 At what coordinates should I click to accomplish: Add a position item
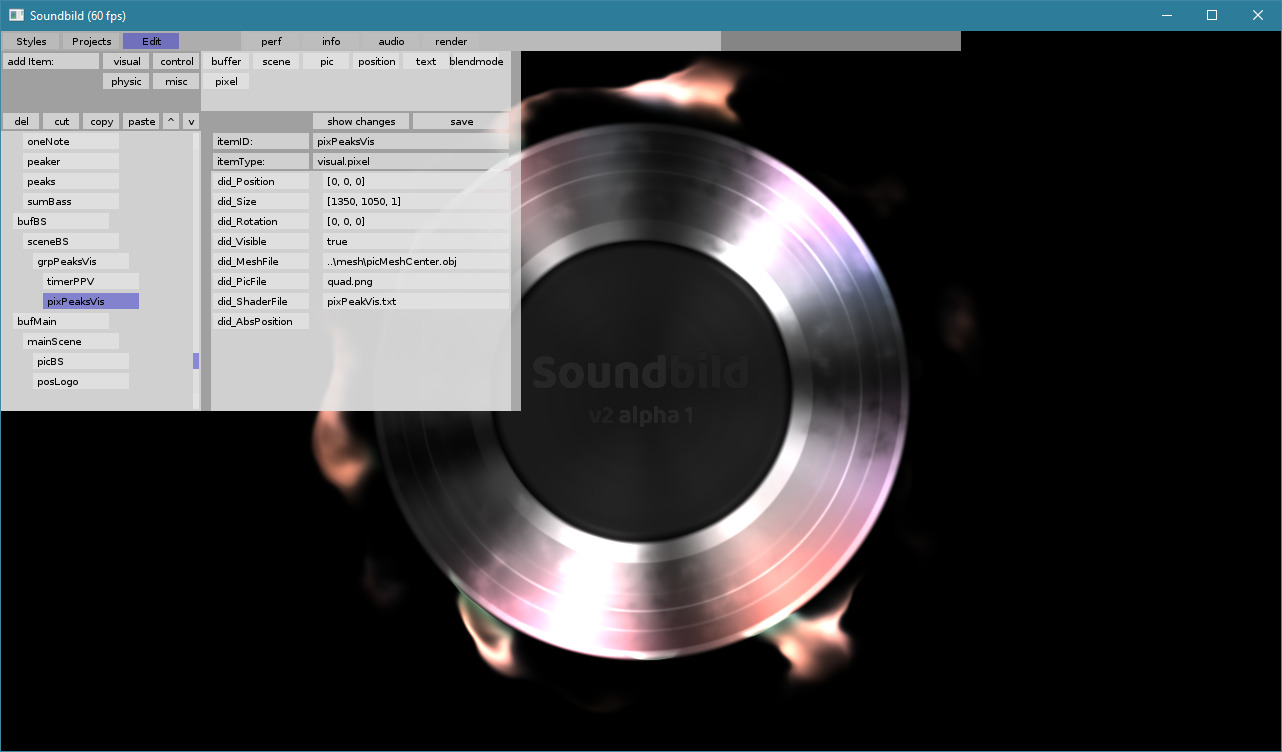376,61
